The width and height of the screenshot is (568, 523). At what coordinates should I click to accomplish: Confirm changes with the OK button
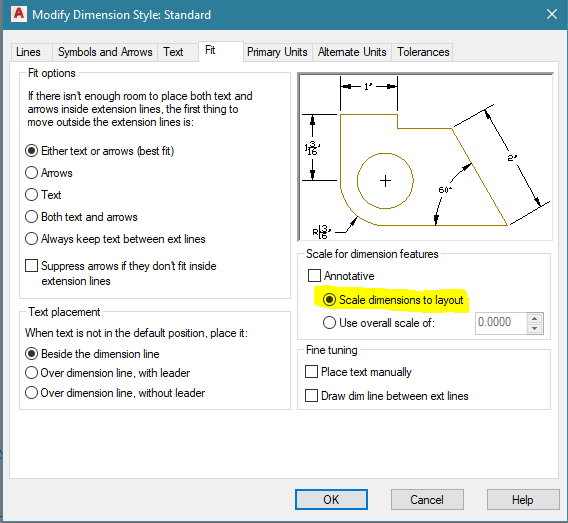click(331, 500)
